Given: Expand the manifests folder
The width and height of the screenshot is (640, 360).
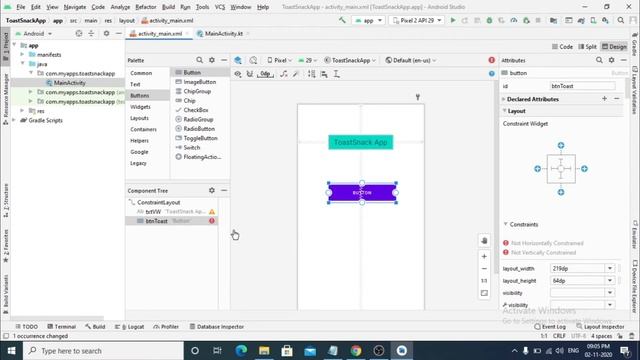Looking at the screenshot, I should 22,54.
